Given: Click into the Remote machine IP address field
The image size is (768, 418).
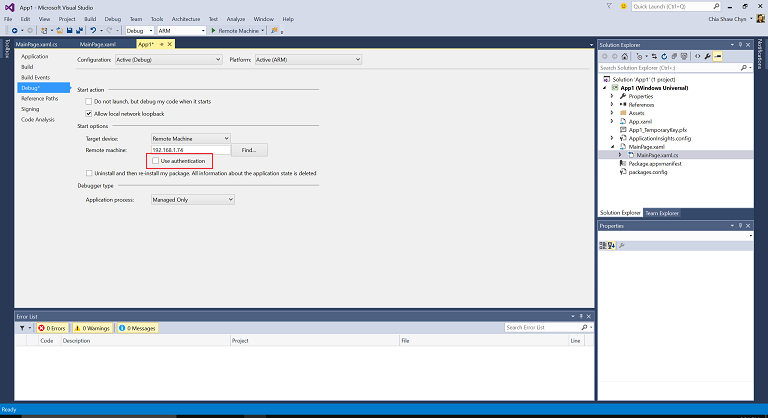Looking at the screenshot, I should (x=191, y=150).
